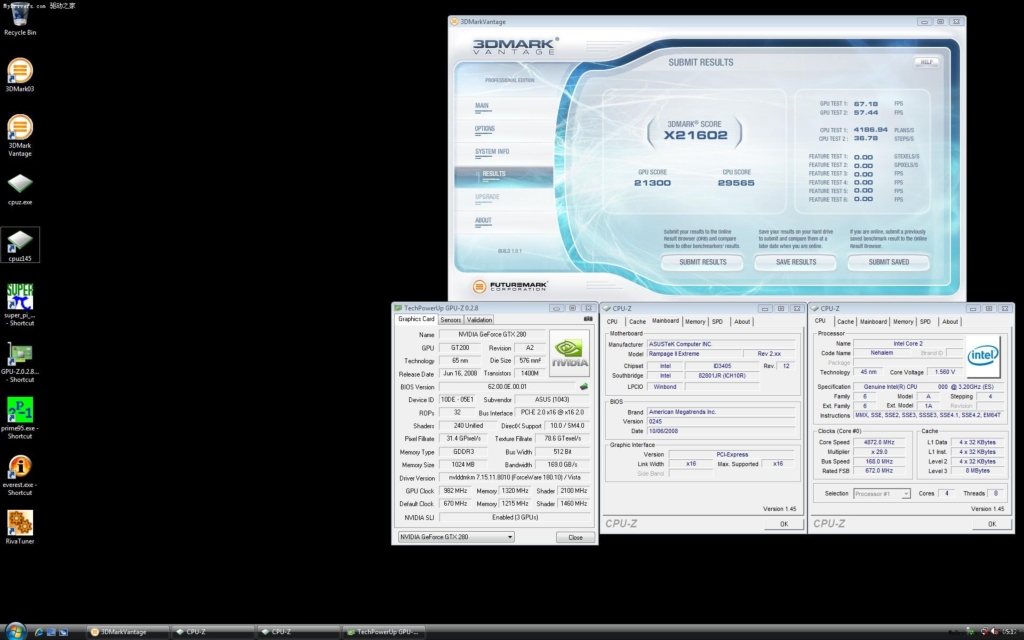The width and height of the screenshot is (1024, 640).
Task: Click the Intel Core 2 processor name field
Action: [x=908, y=343]
